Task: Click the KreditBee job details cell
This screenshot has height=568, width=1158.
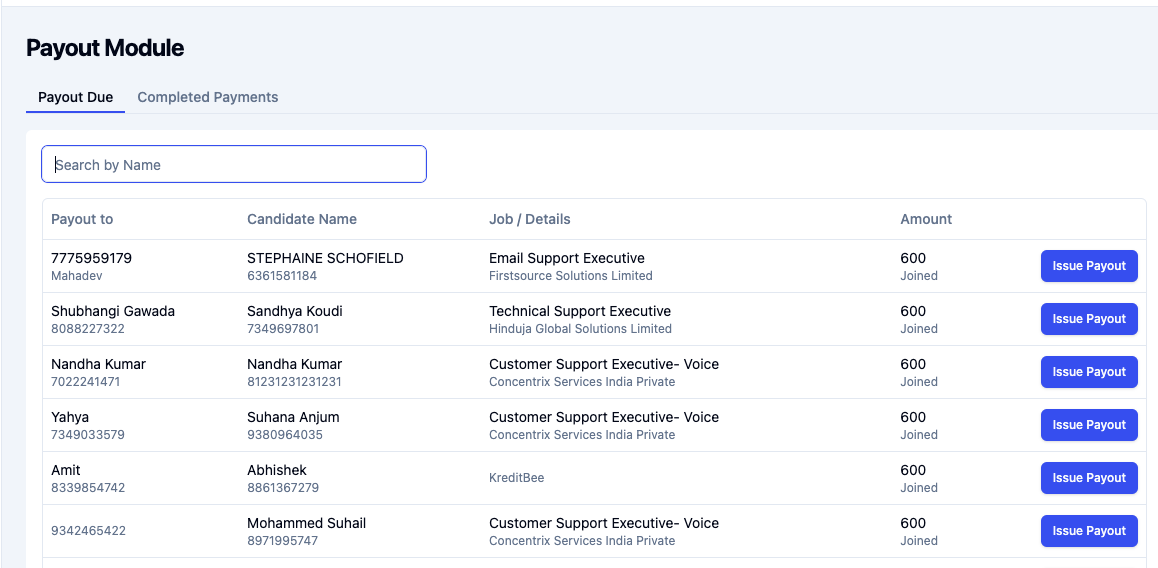Action: pyautogui.click(x=516, y=478)
